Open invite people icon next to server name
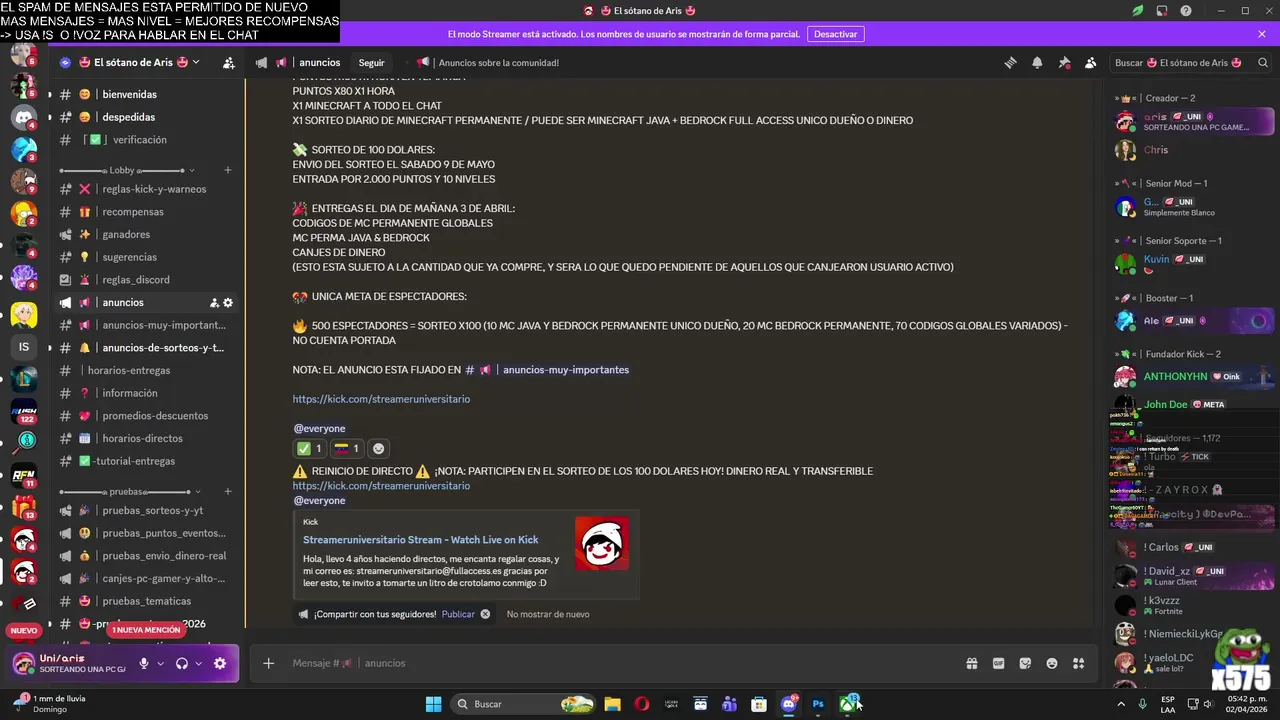Screen dimensions: 1280x720 point(229,62)
